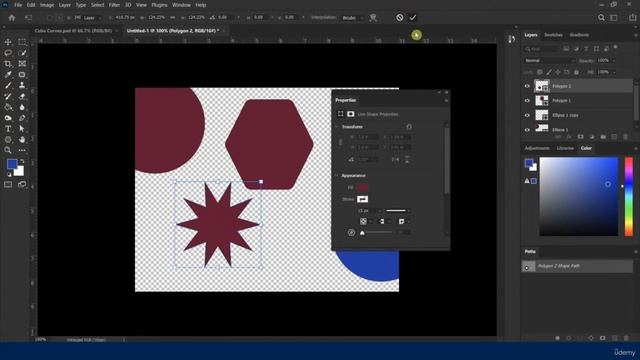Select the Eraser tool
The height and width of the screenshot is (360, 640).
coord(22,96)
